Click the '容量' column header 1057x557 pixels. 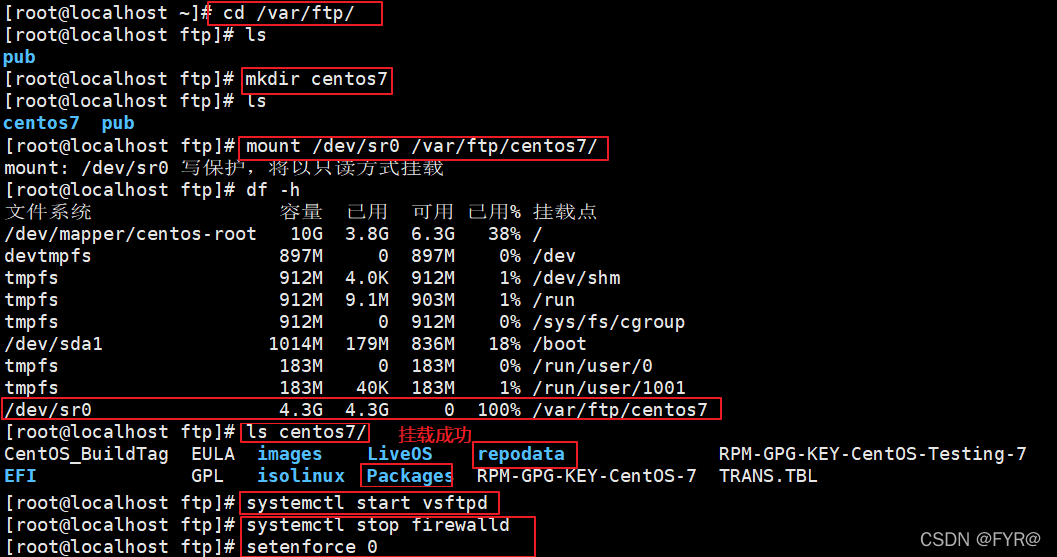coord(301,212)
